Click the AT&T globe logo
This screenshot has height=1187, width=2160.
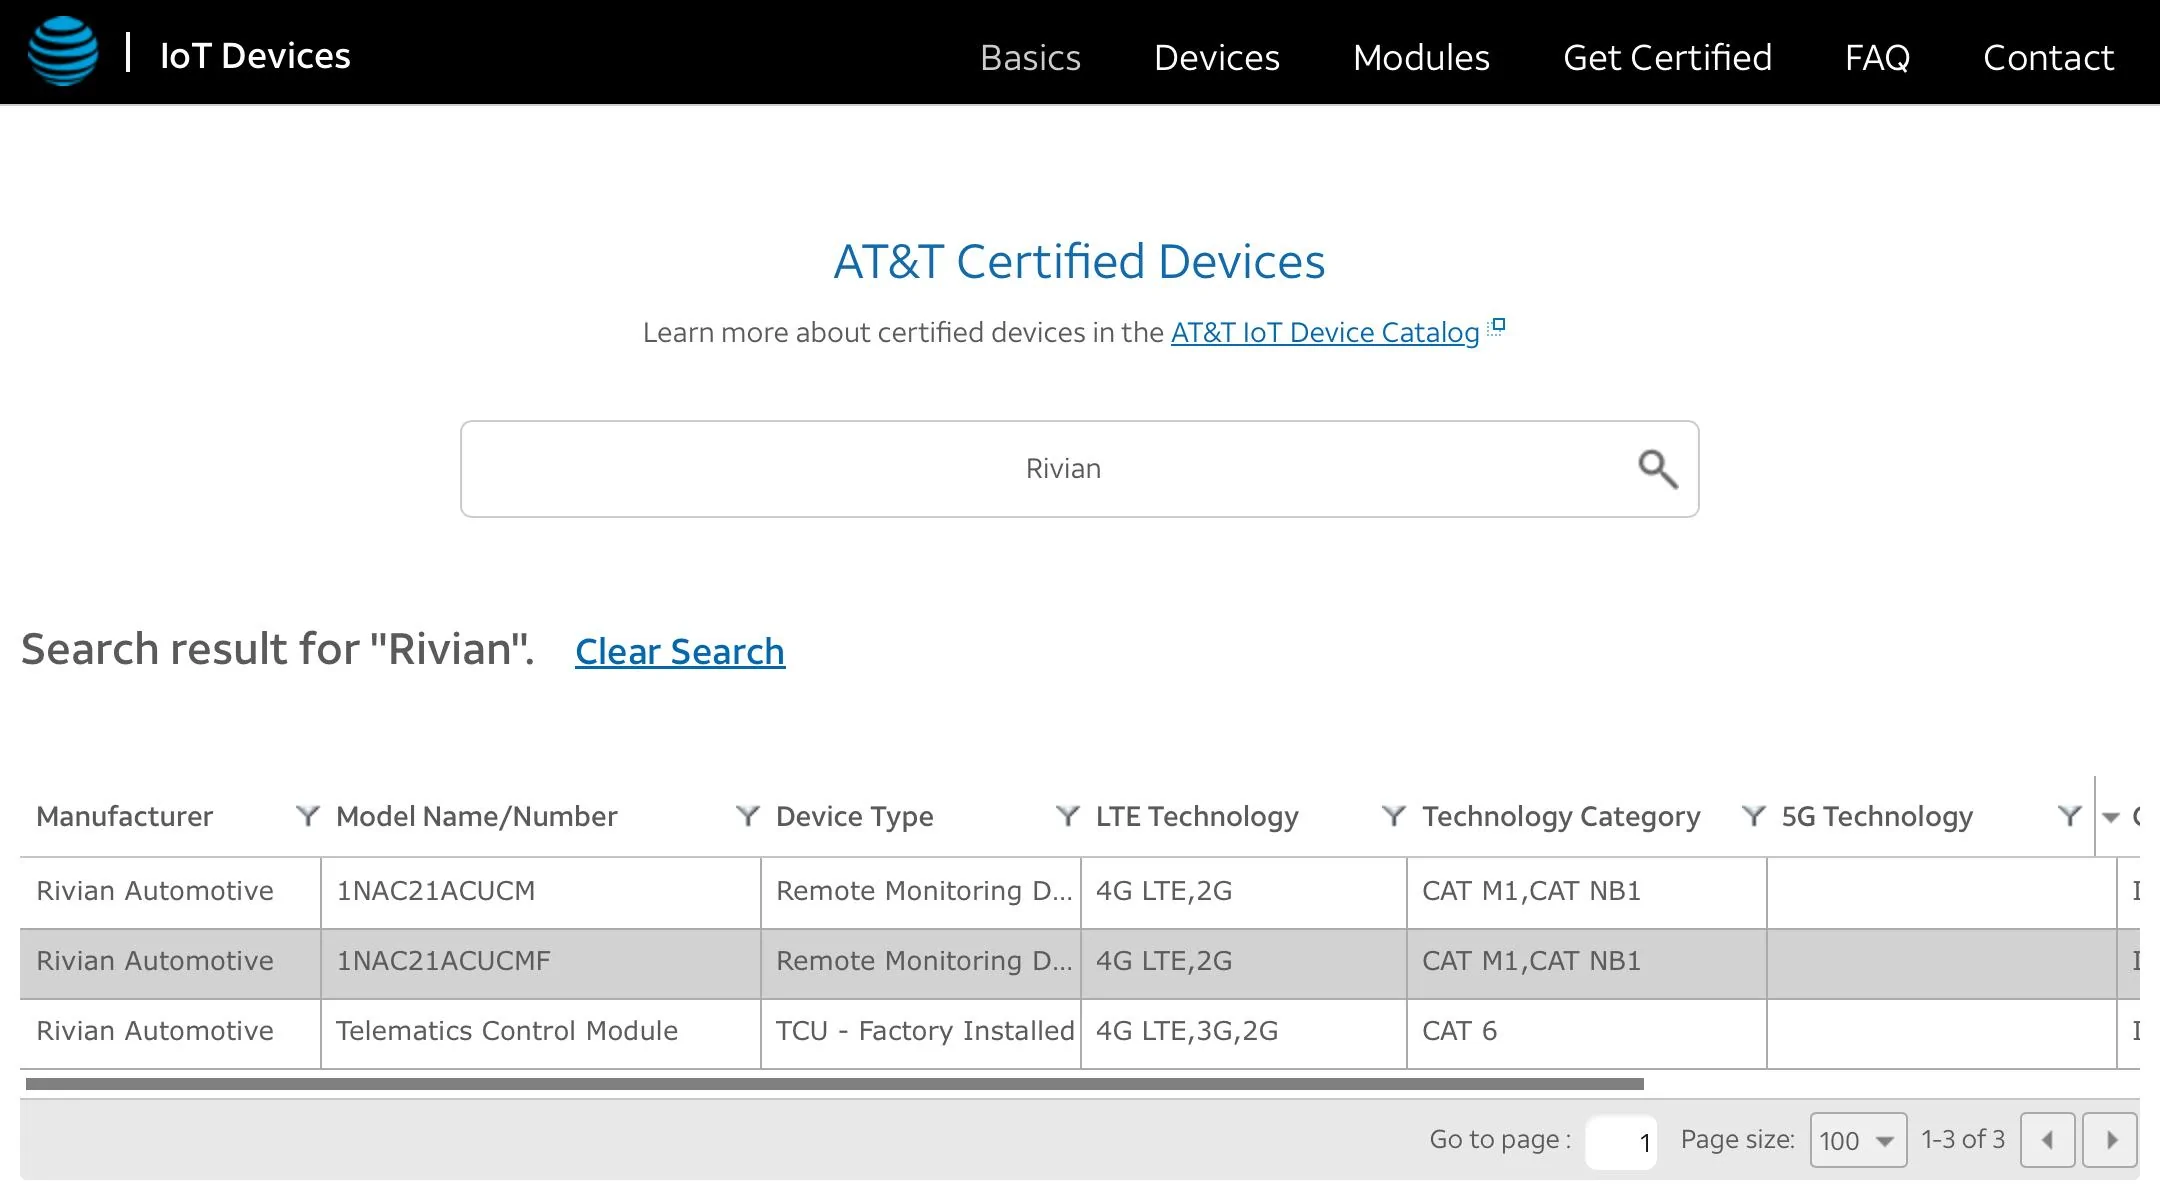point(63,52)
